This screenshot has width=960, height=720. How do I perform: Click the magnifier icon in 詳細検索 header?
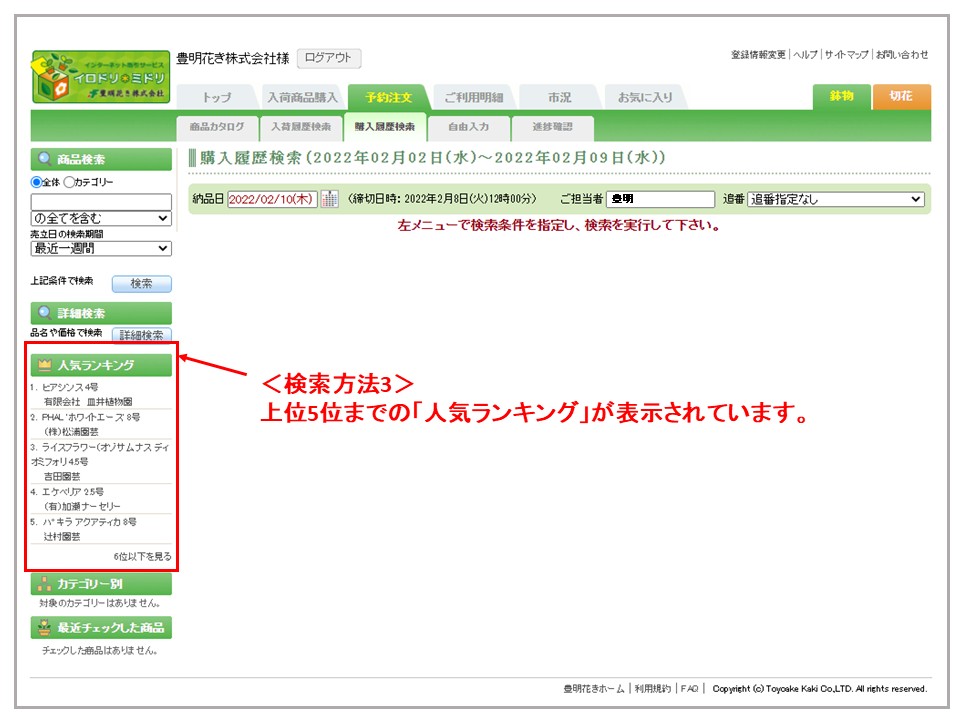coord(44,313)
